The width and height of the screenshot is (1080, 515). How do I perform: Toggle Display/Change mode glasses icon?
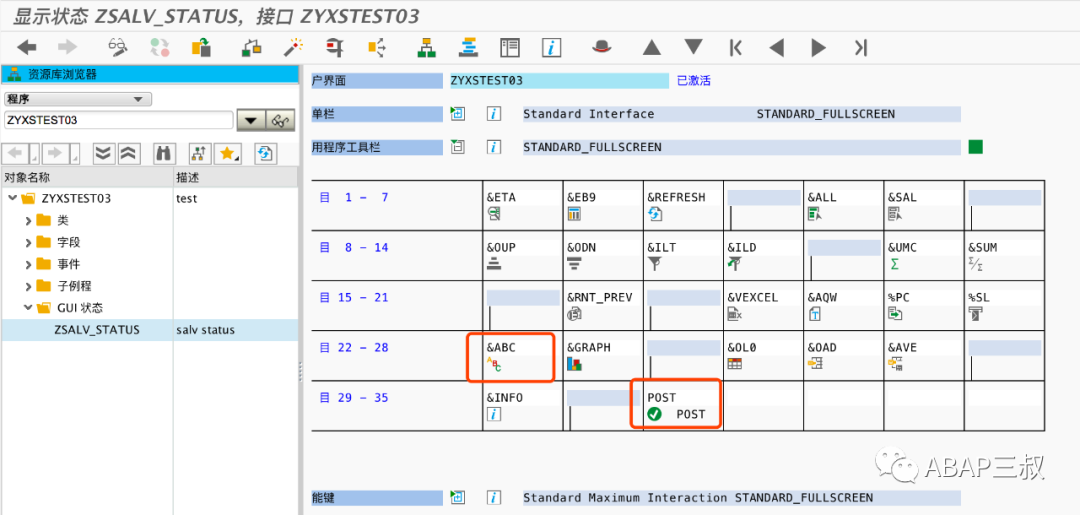118,48
